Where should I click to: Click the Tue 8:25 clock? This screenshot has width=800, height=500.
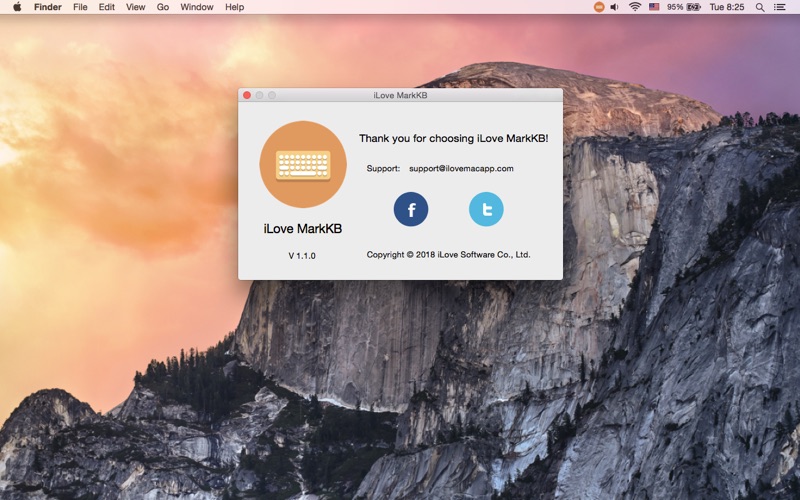727,7
